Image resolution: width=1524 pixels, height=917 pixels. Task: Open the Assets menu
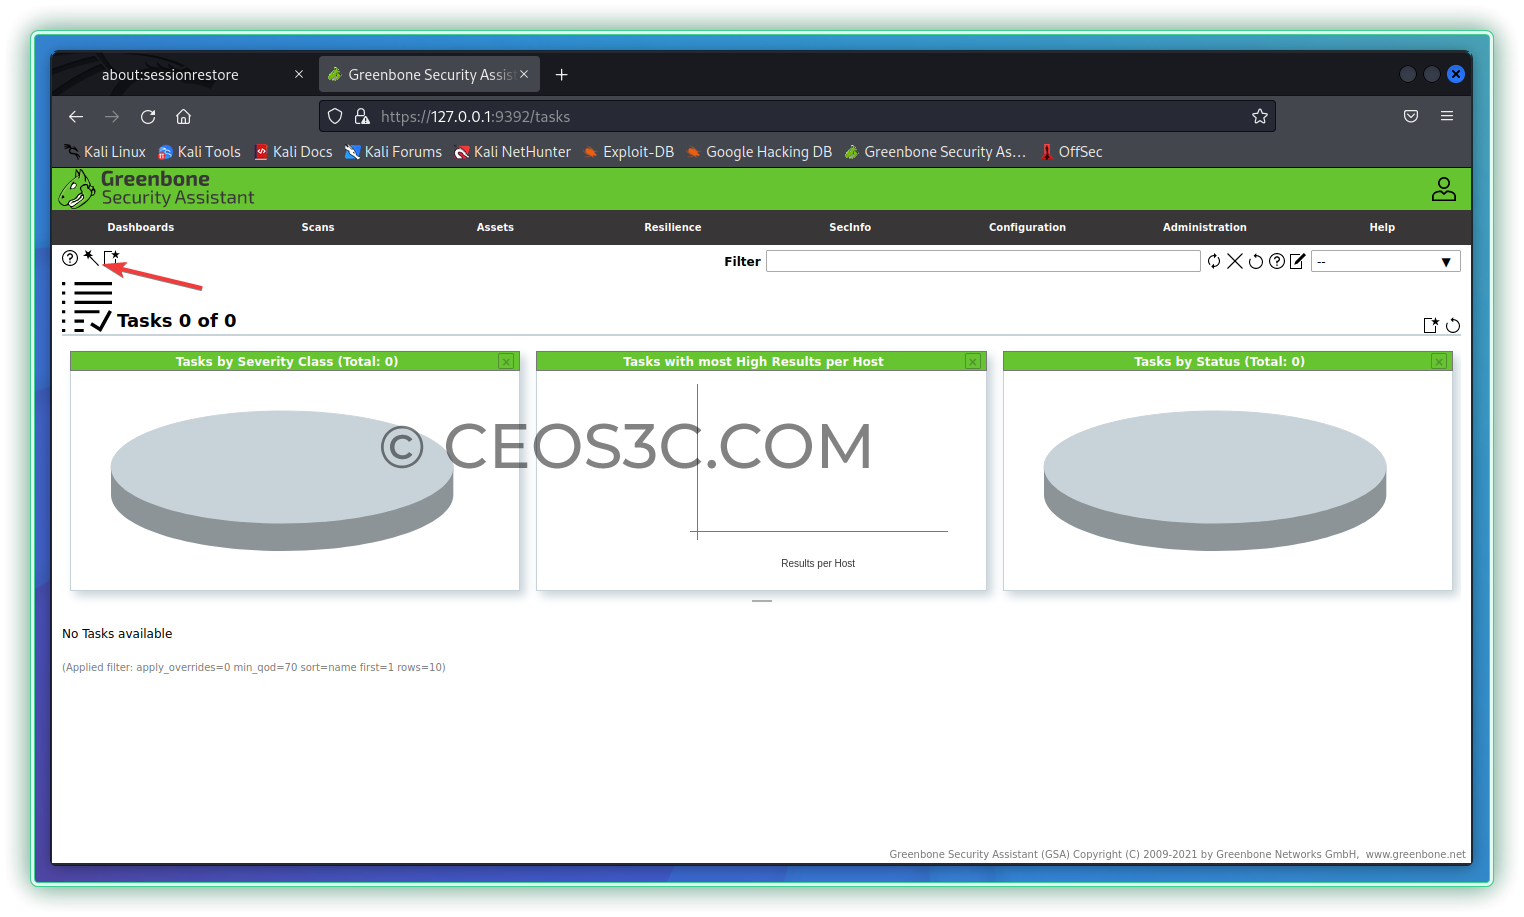tap(495, 228)
